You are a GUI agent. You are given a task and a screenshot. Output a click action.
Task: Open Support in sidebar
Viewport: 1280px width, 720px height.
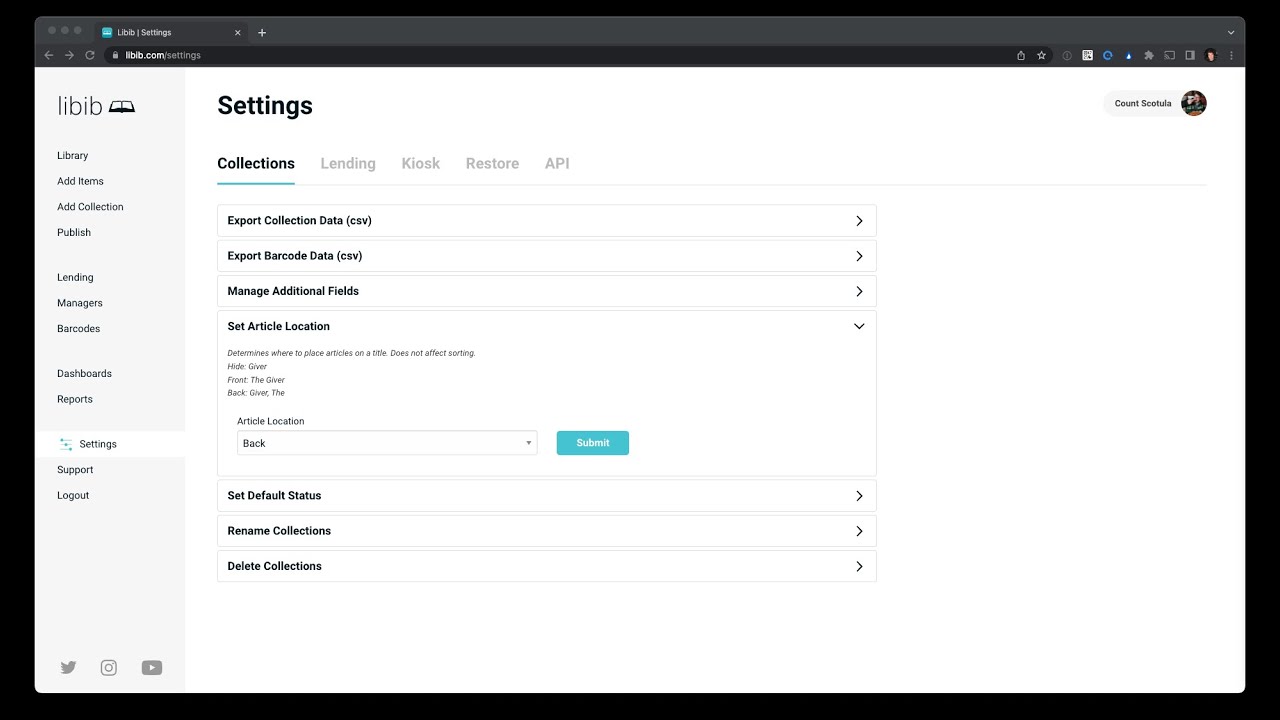point(75,470)
